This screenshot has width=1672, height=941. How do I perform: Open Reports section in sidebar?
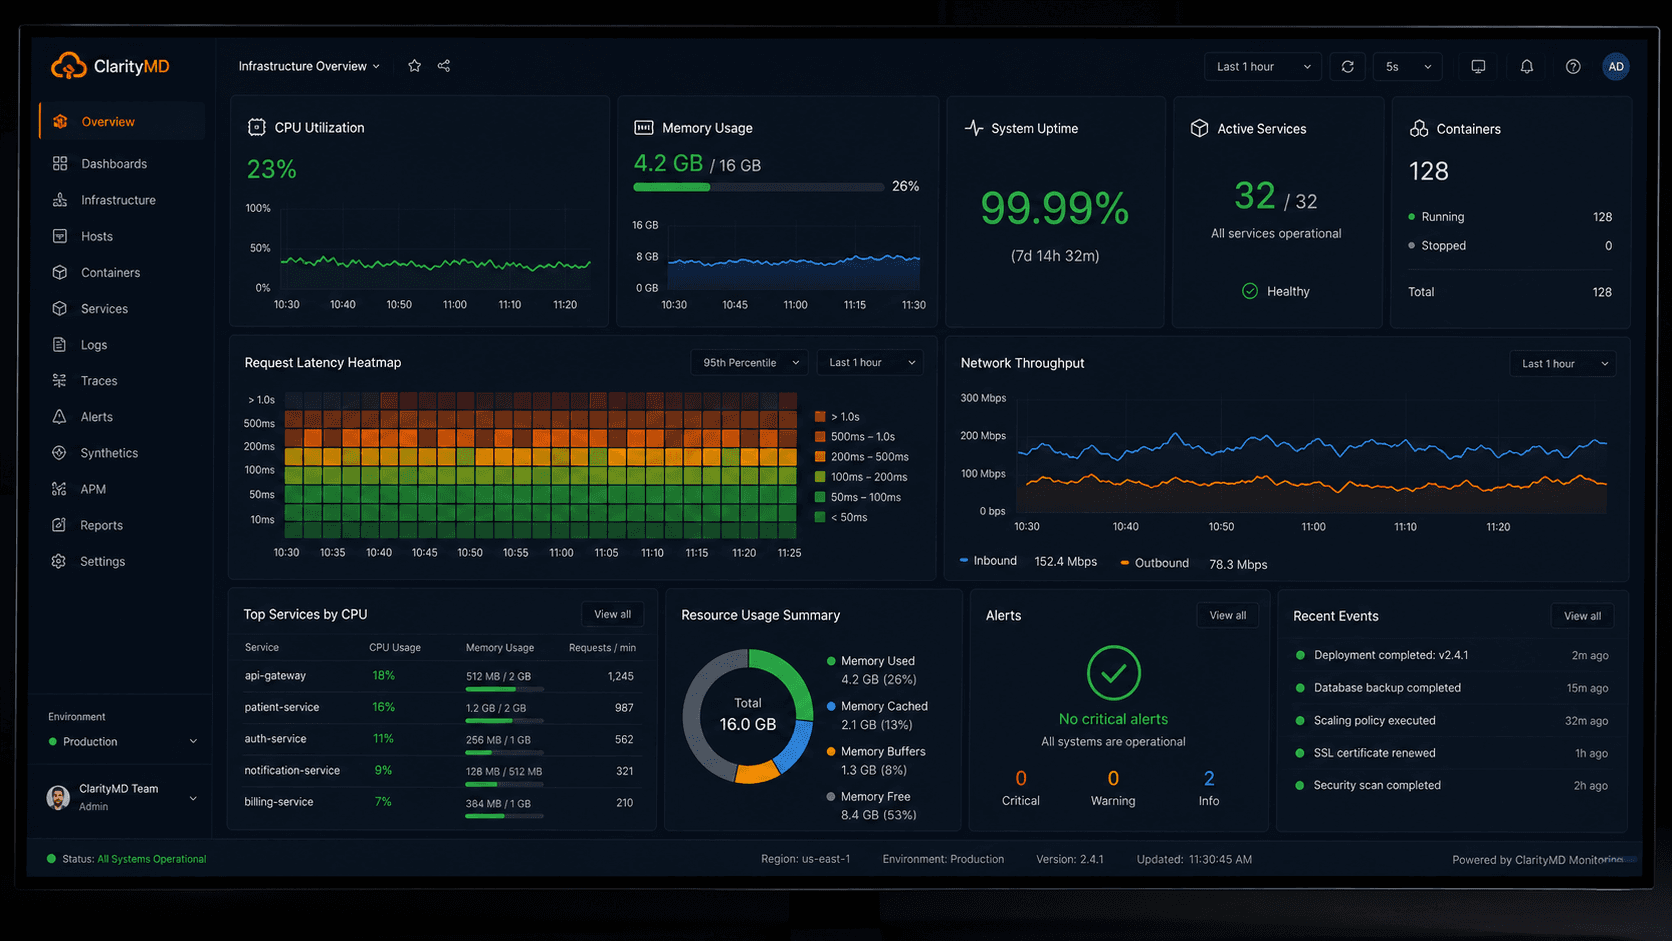point(102,525)
